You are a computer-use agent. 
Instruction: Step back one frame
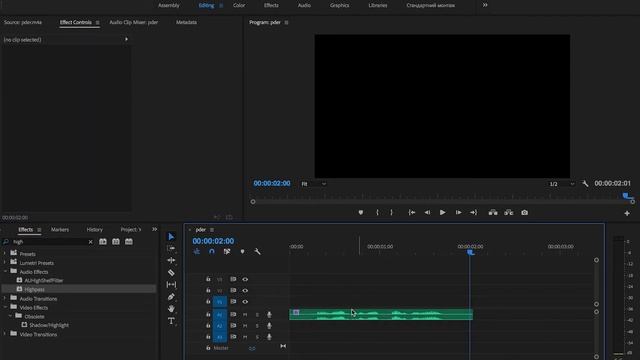427,213
